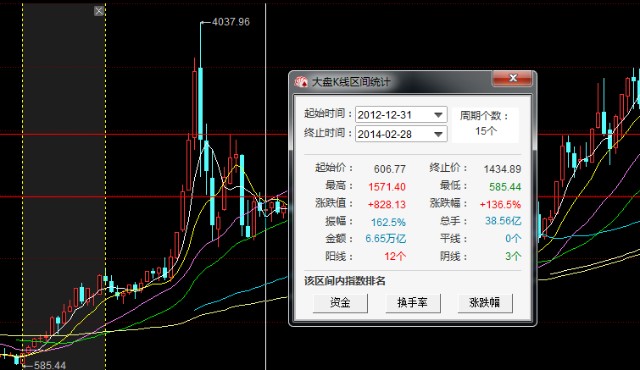Click the 585.44 low price label
Screen dimensions: 640x370
50,365
